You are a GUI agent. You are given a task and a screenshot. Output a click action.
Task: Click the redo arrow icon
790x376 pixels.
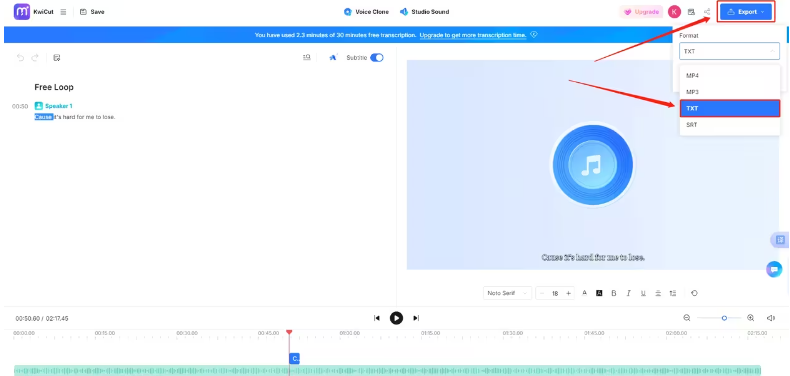click(35, 57)
